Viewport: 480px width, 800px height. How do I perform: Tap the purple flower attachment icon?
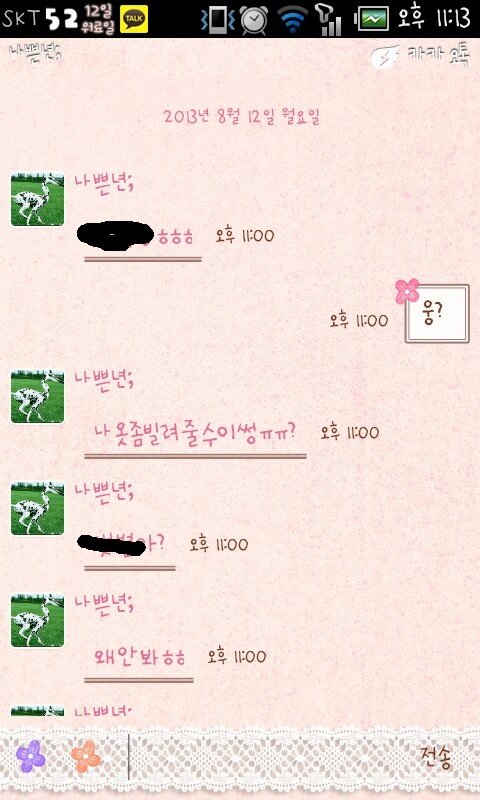31,757
